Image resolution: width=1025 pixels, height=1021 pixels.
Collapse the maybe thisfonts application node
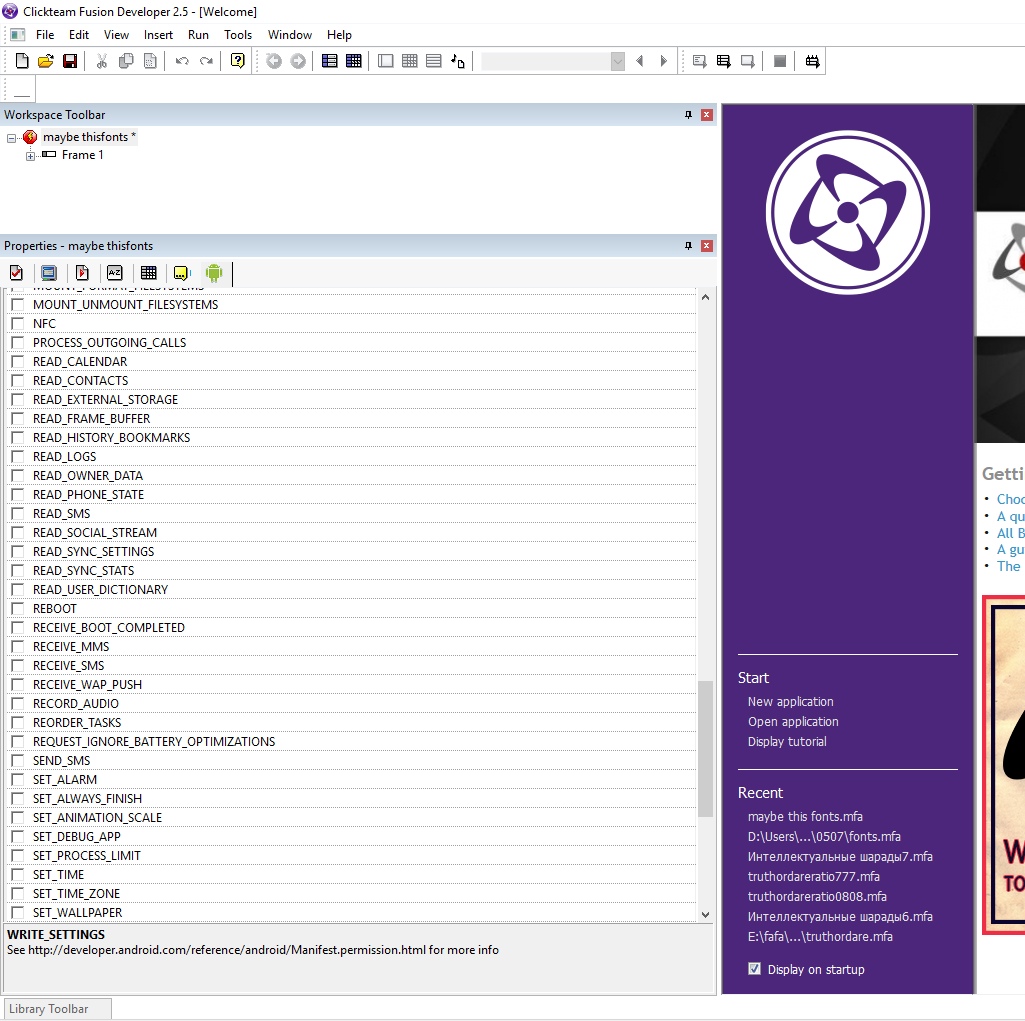coord(11,138)
